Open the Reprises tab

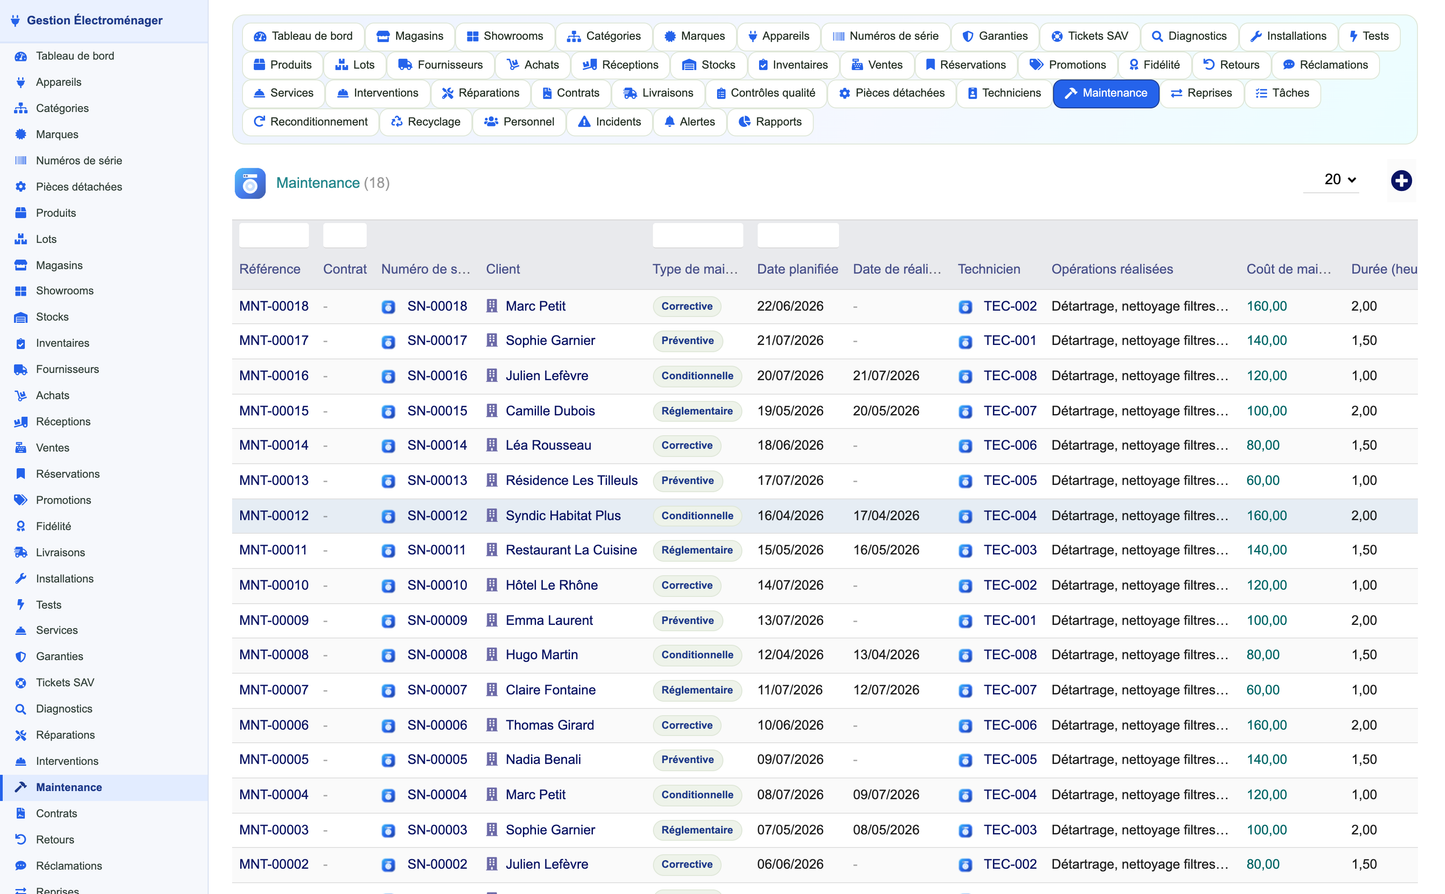click(x=1200, y=93)
